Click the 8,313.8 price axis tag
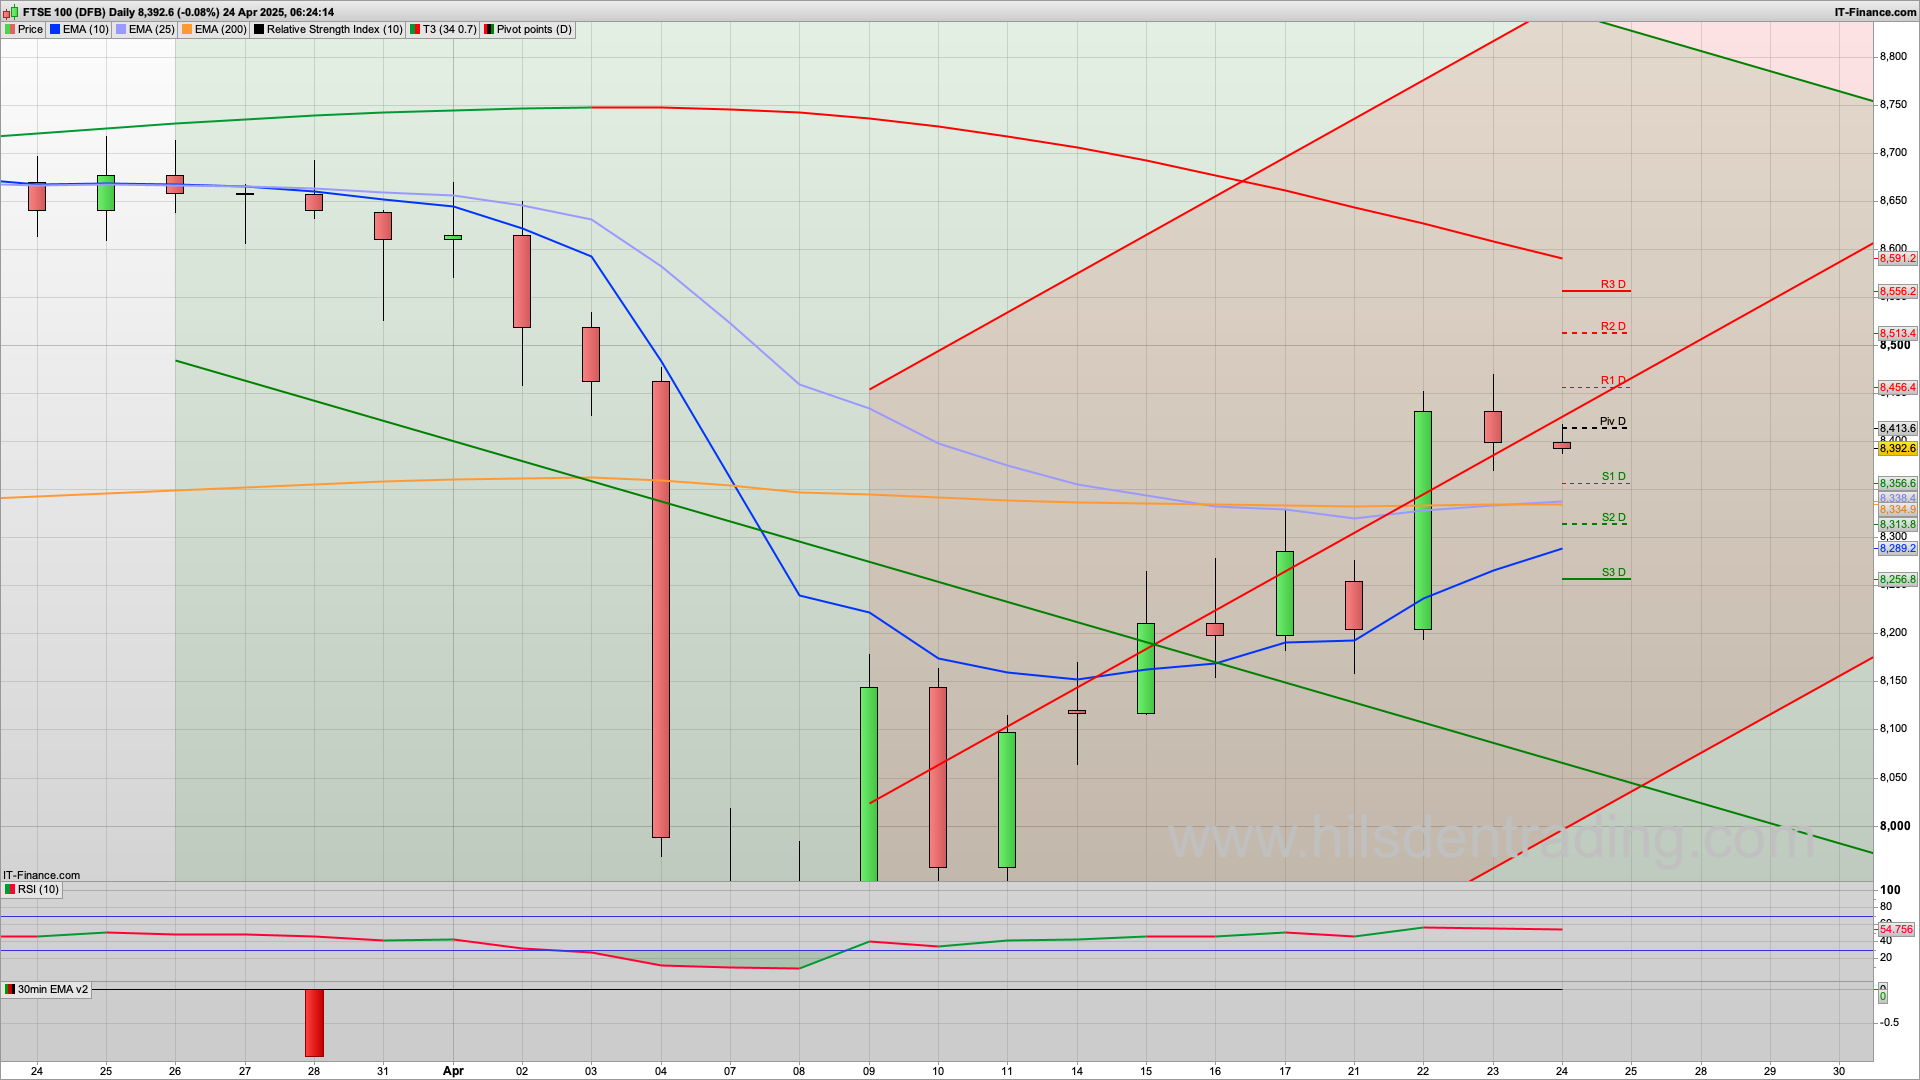This screenshot has height=1080, width=1920. pos(1897,524)
